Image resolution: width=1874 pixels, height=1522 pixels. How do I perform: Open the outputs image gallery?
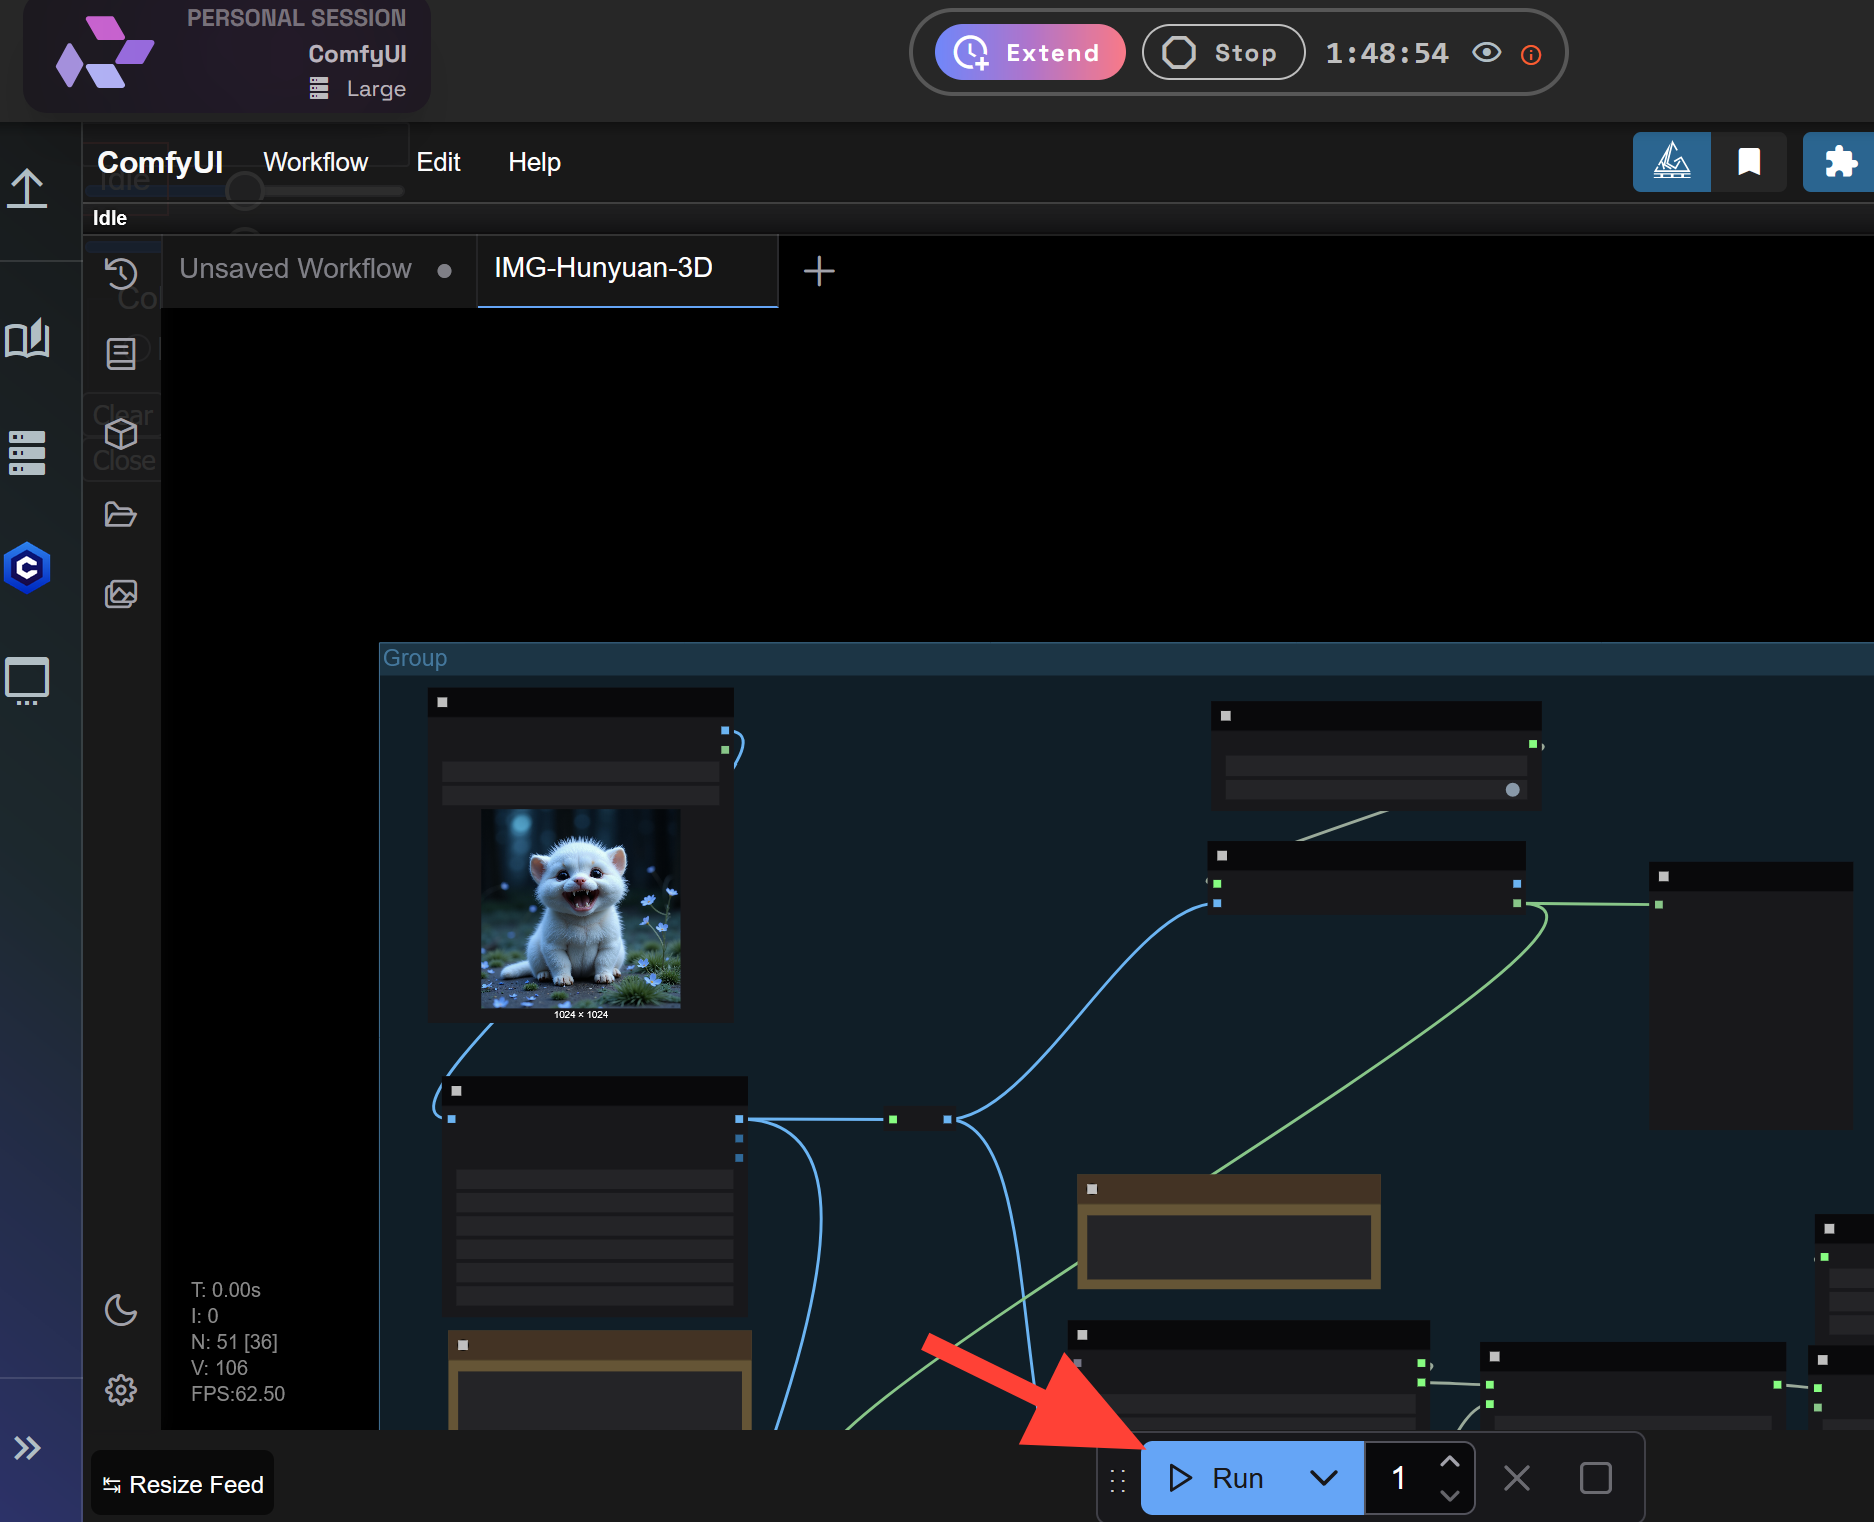click(121, 593)
